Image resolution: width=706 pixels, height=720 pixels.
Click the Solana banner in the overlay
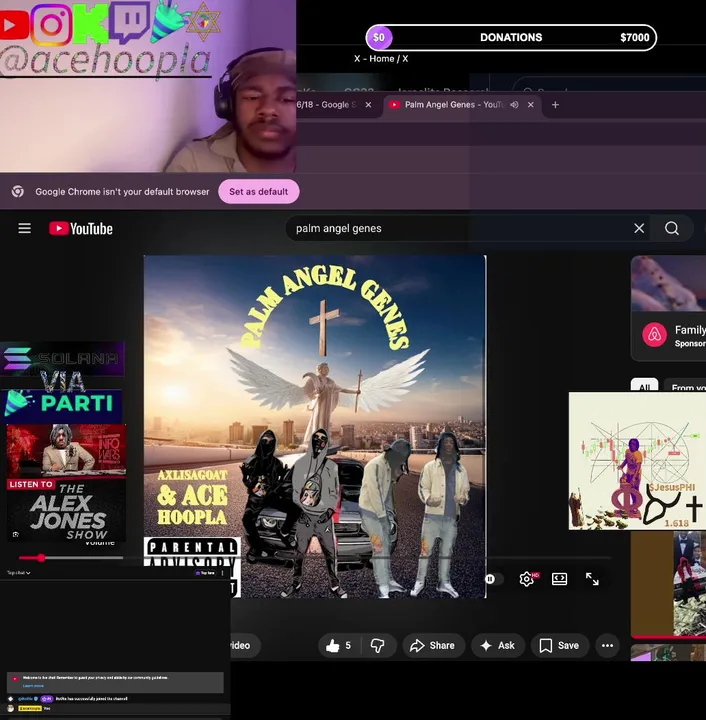click(x=62, y=358)
